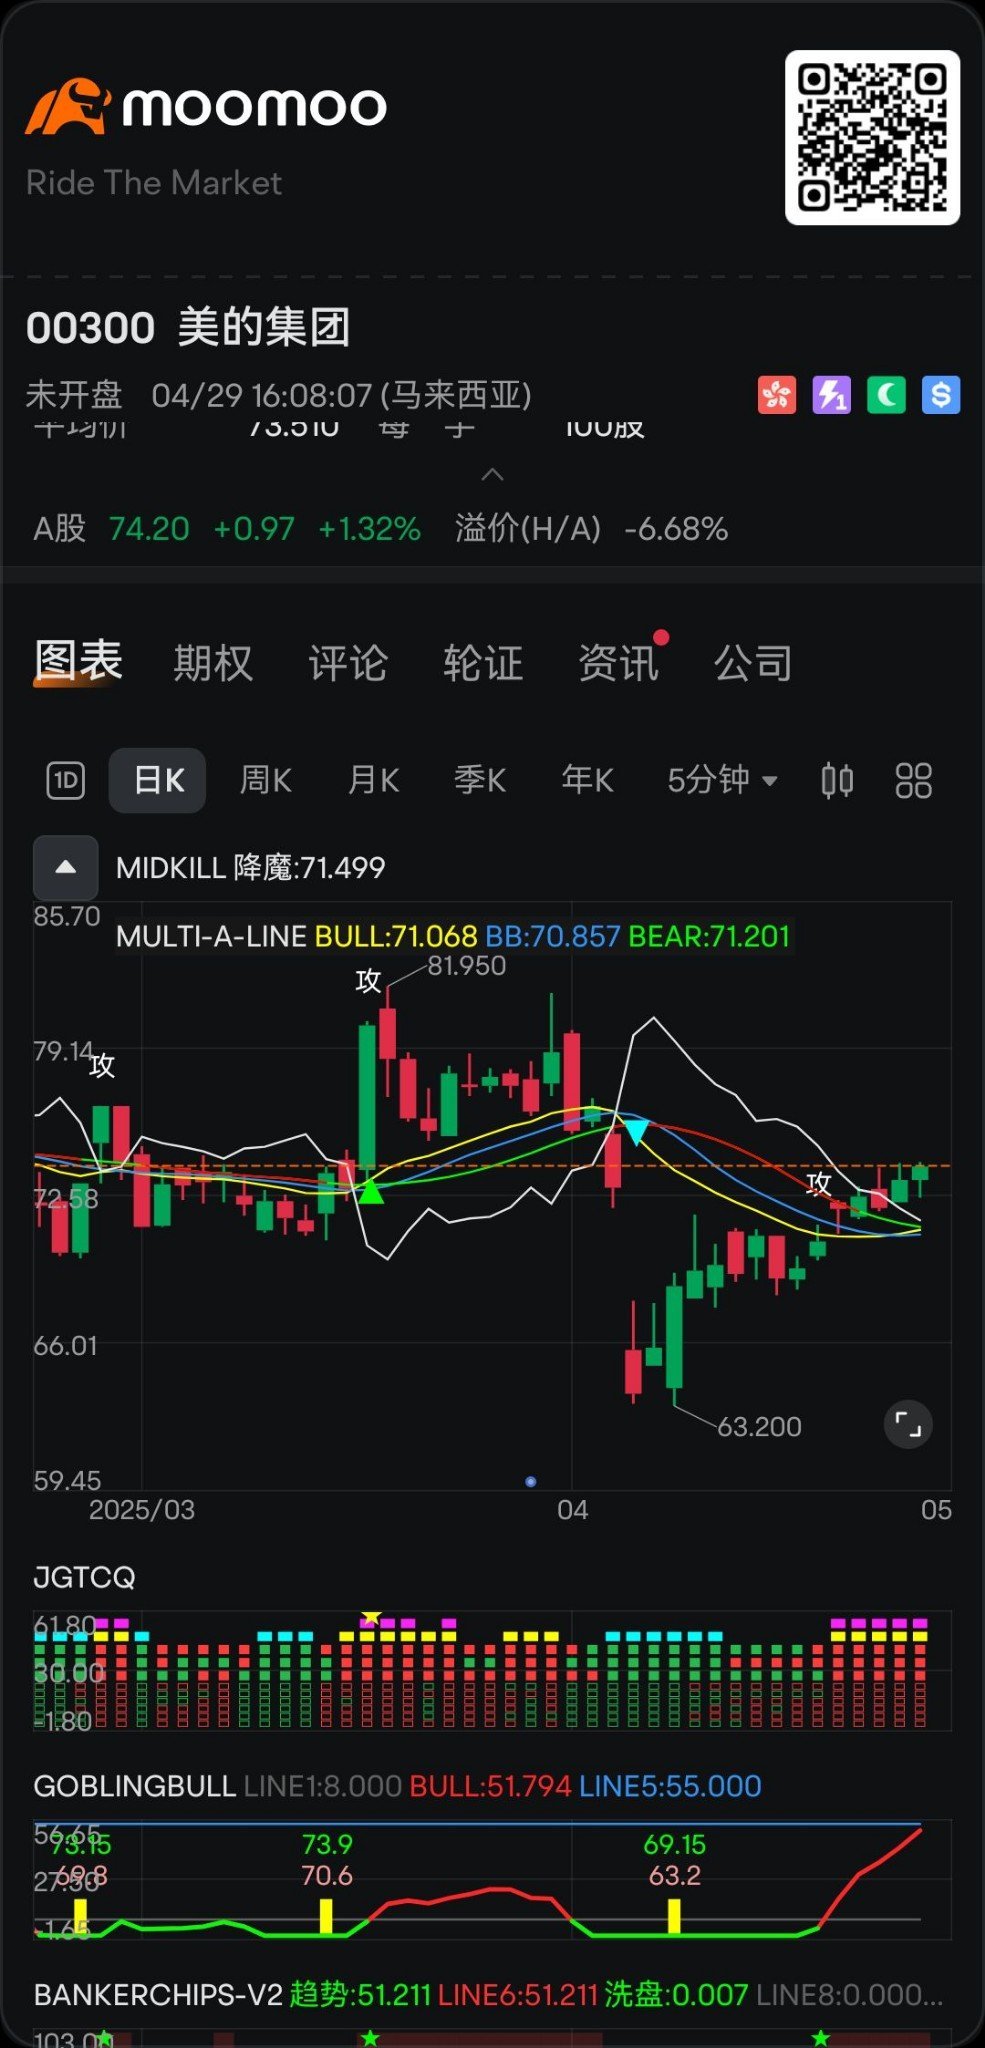985x2048 pixels.
Task: Open the 评论 tab
Action: click(x=348, y=663)
